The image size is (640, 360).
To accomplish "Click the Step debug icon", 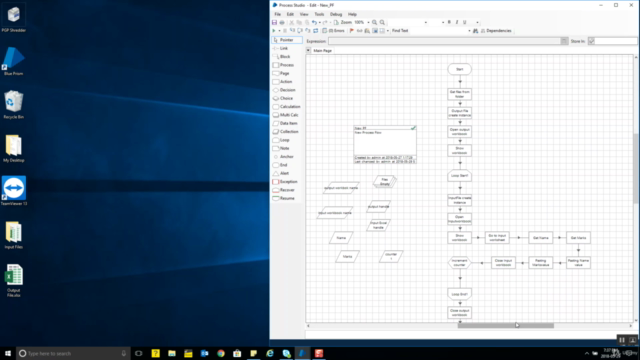I will pos(292,31).
